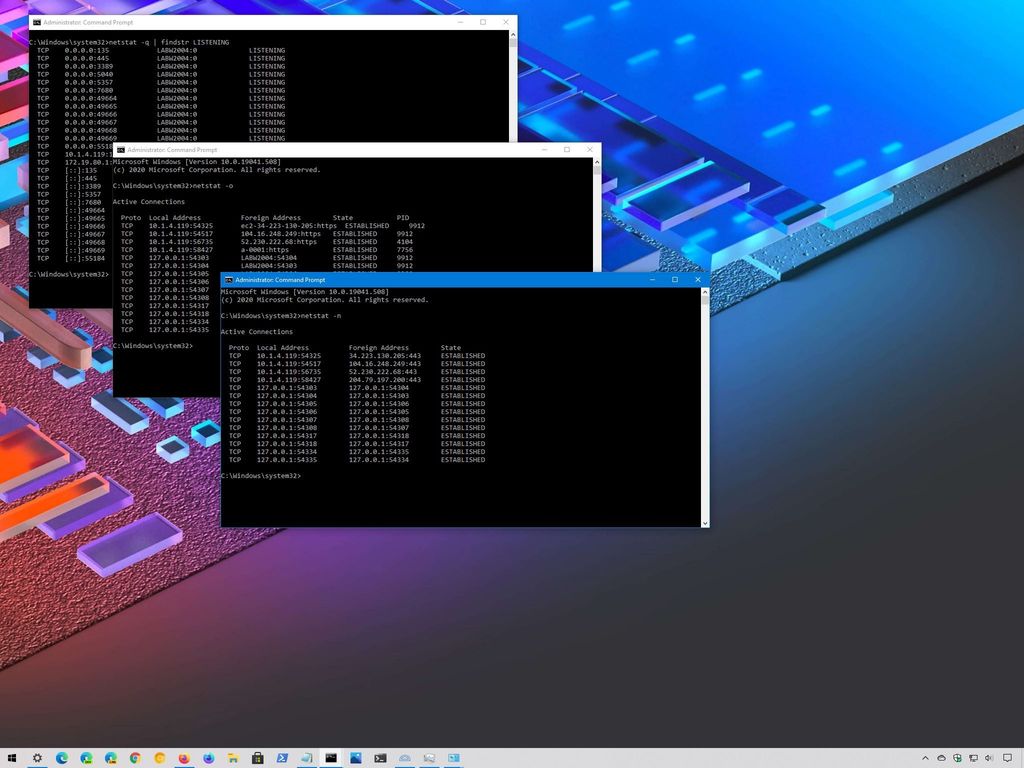Viewport: 1024px width, 768px height.
Task: Open OneDrive from the system tray
Action: [942, 758]
